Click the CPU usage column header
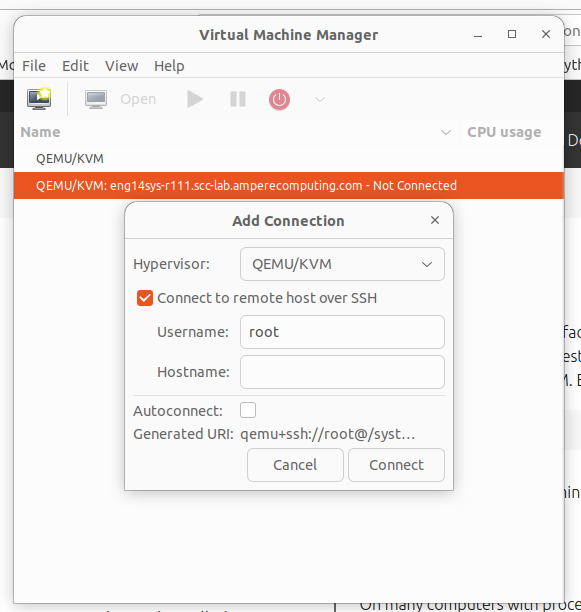This screenshot has height=612, width=581. pos(504,132)
